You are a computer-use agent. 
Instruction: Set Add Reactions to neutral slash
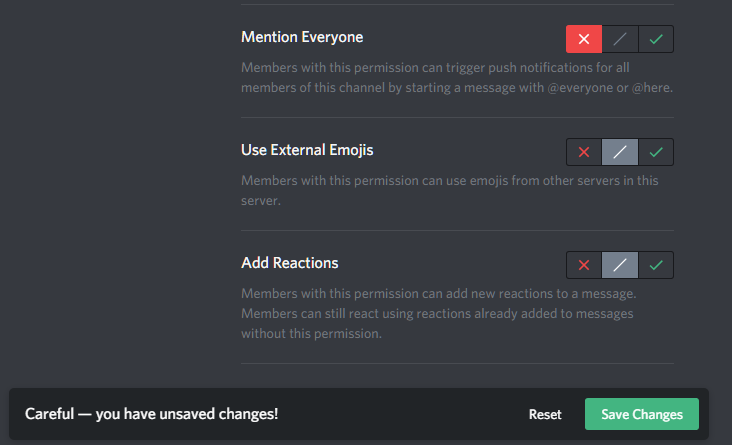point(620,265)
